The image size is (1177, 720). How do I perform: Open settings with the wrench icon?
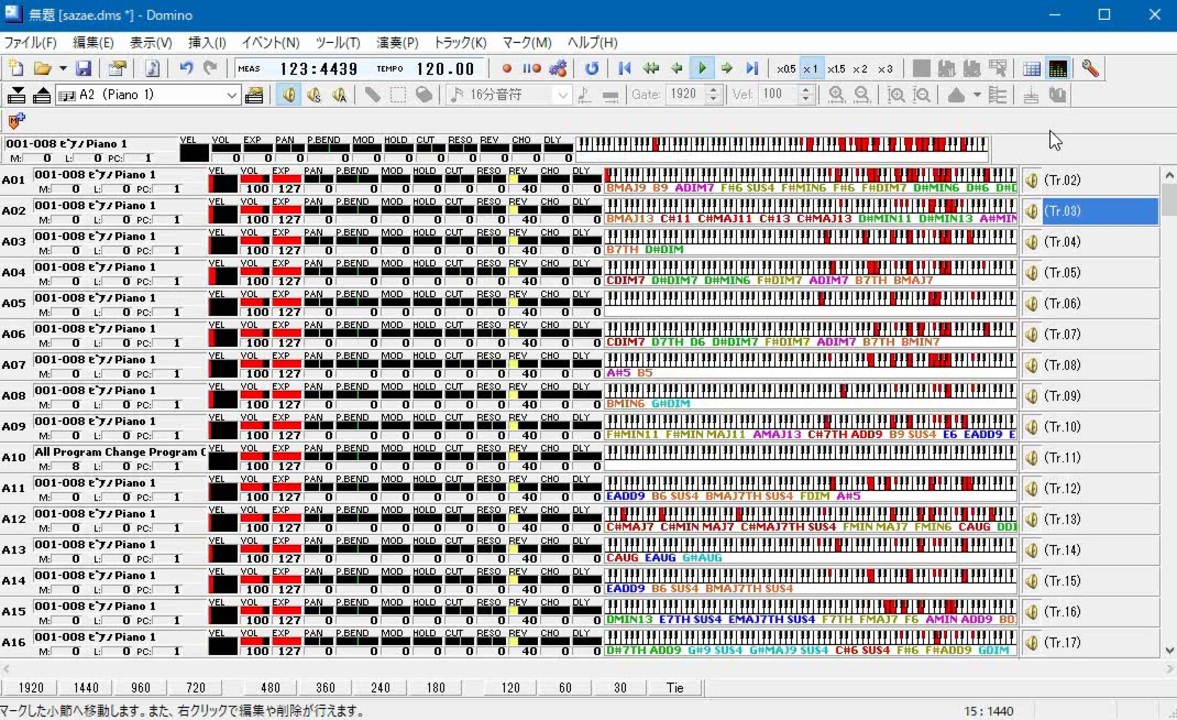tap(1090, 68)
